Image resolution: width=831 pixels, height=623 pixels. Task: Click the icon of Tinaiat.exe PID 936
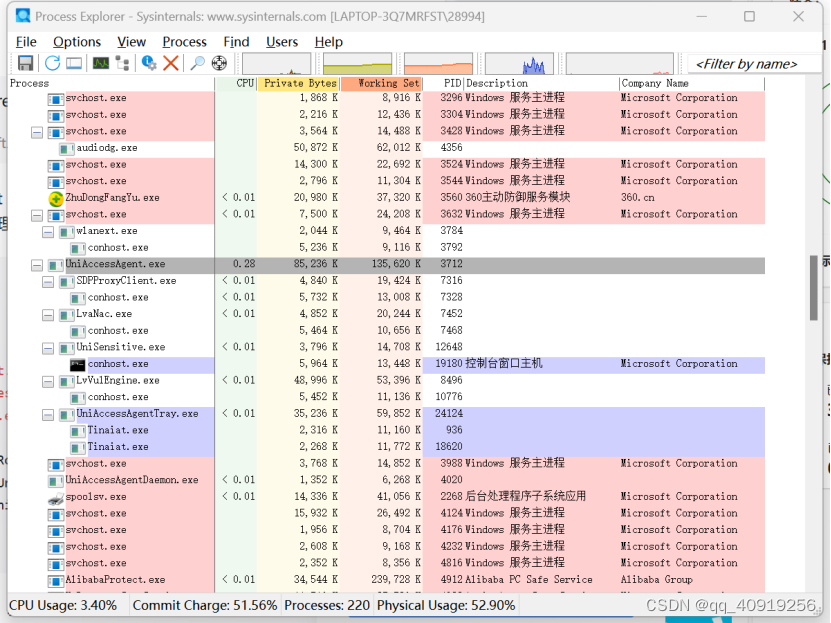[78, 431]
